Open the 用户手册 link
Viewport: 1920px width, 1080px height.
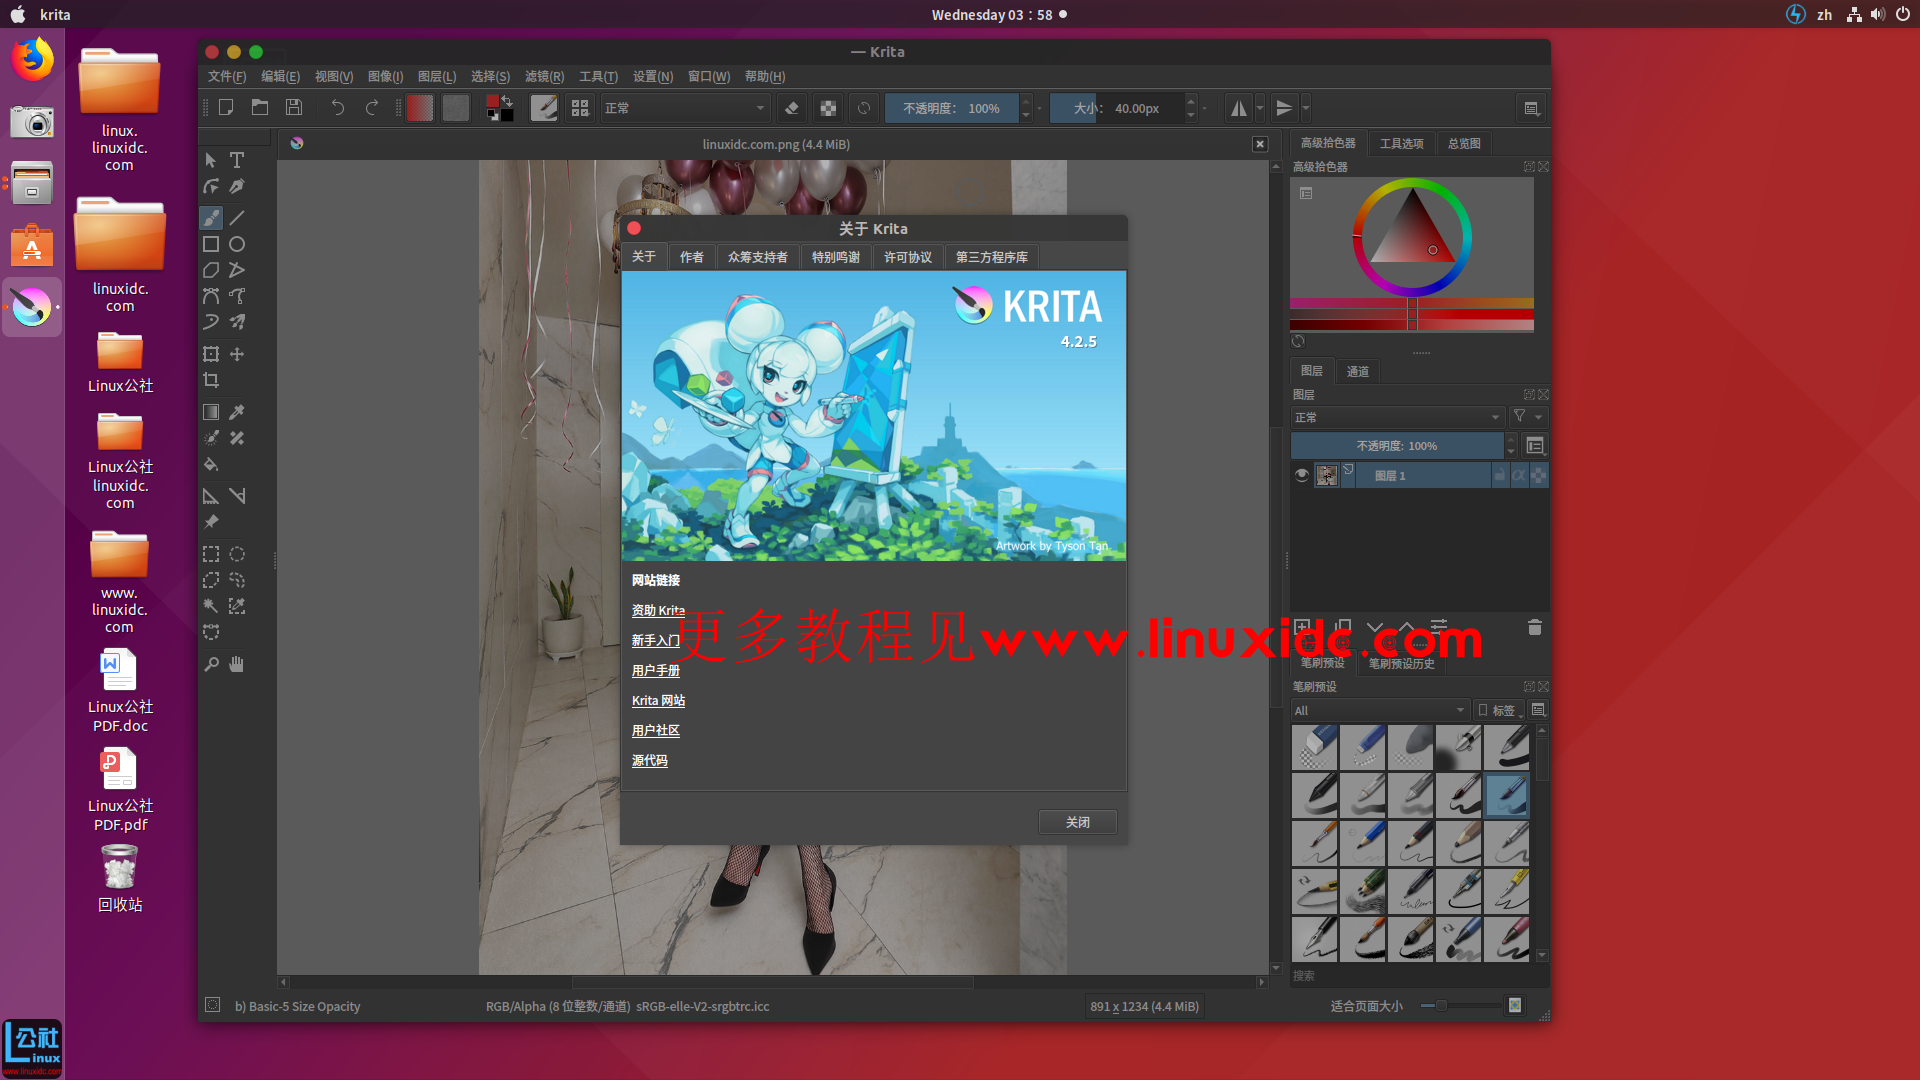coord(655,671)
